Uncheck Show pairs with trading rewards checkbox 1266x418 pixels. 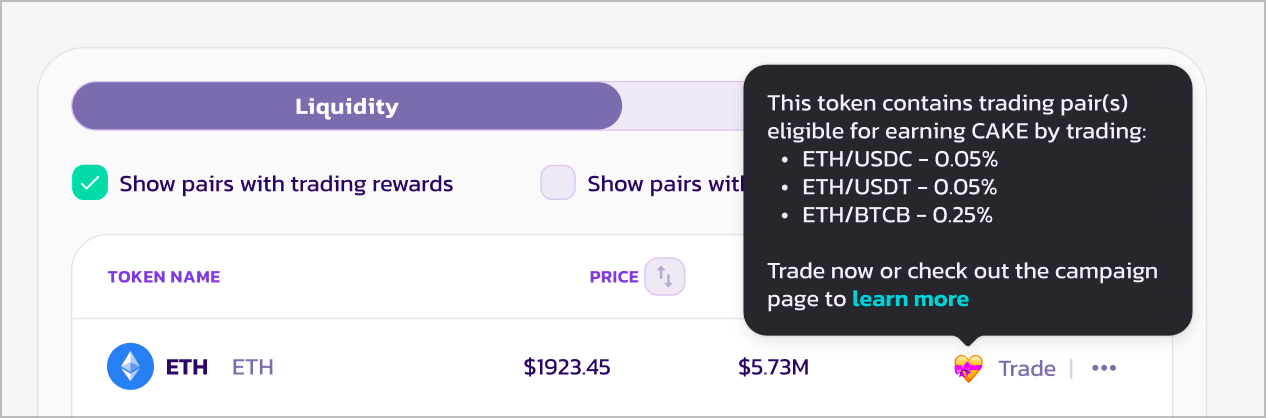(x=90, y=183)
